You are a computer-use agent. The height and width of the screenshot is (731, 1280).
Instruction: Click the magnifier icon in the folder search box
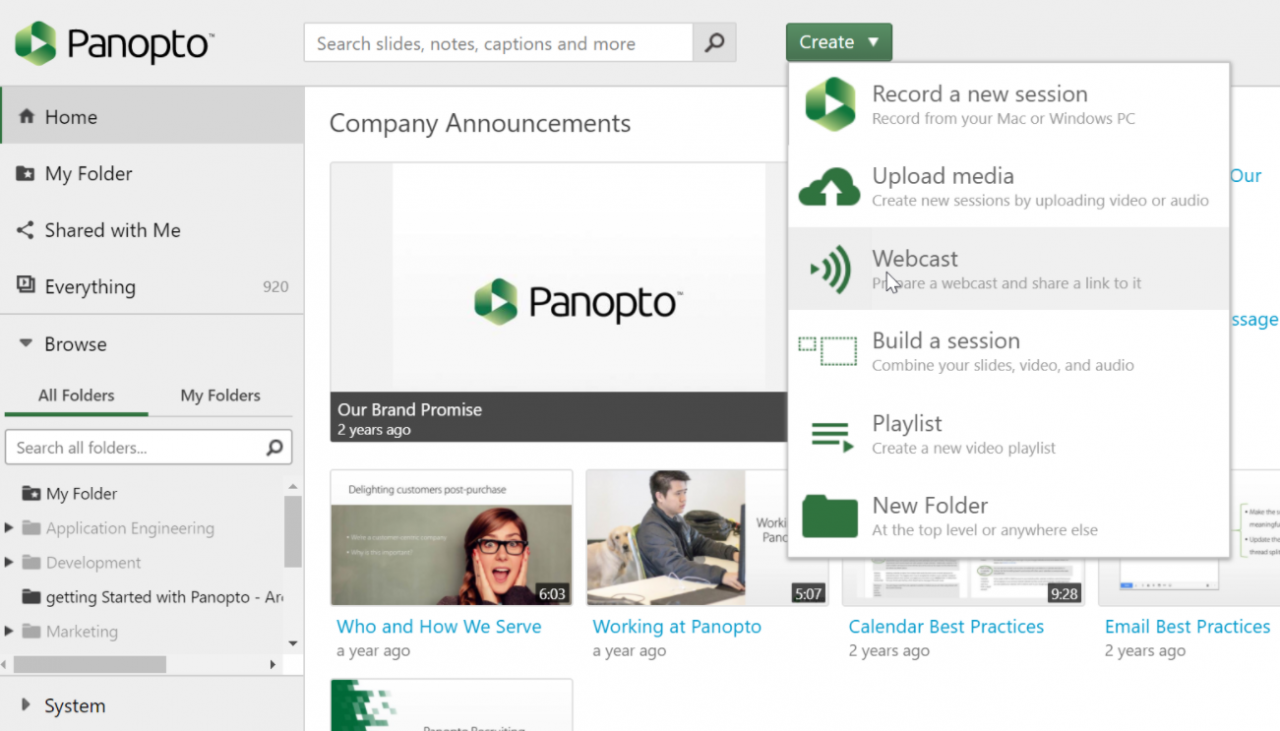[274, 448]
